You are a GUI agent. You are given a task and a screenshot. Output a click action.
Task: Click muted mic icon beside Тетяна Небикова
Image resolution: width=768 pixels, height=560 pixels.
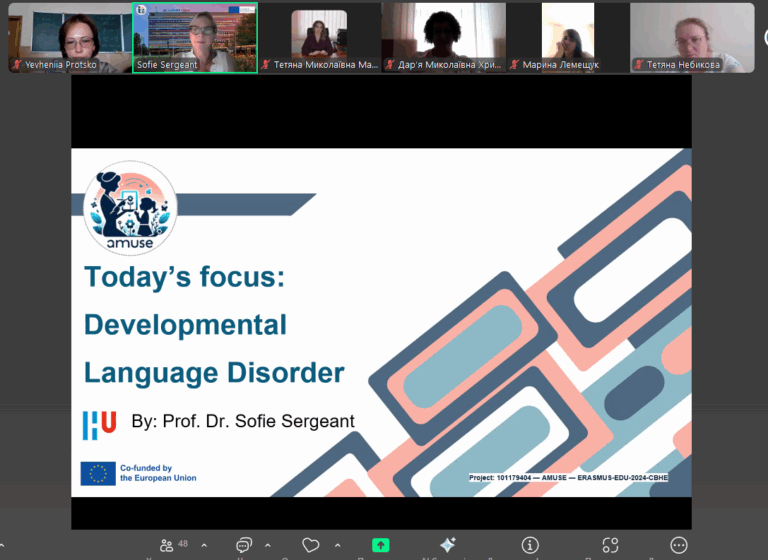coord(639,64)
